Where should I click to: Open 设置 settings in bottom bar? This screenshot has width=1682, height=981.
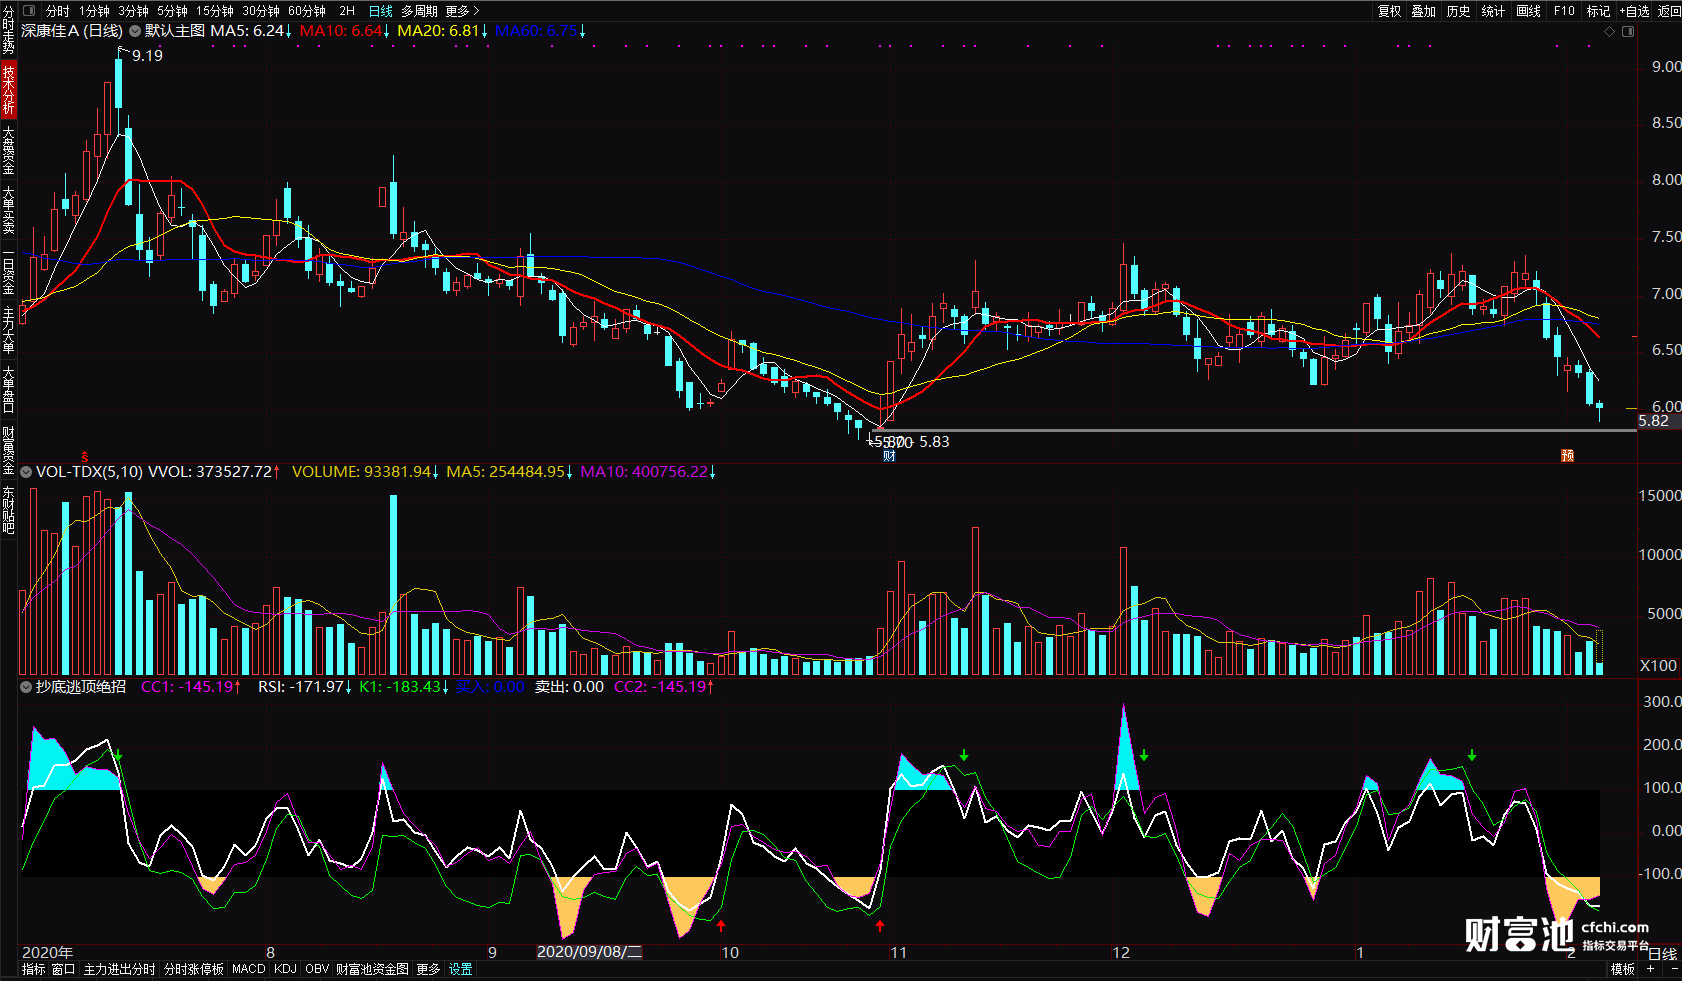[x=460, y=969]
